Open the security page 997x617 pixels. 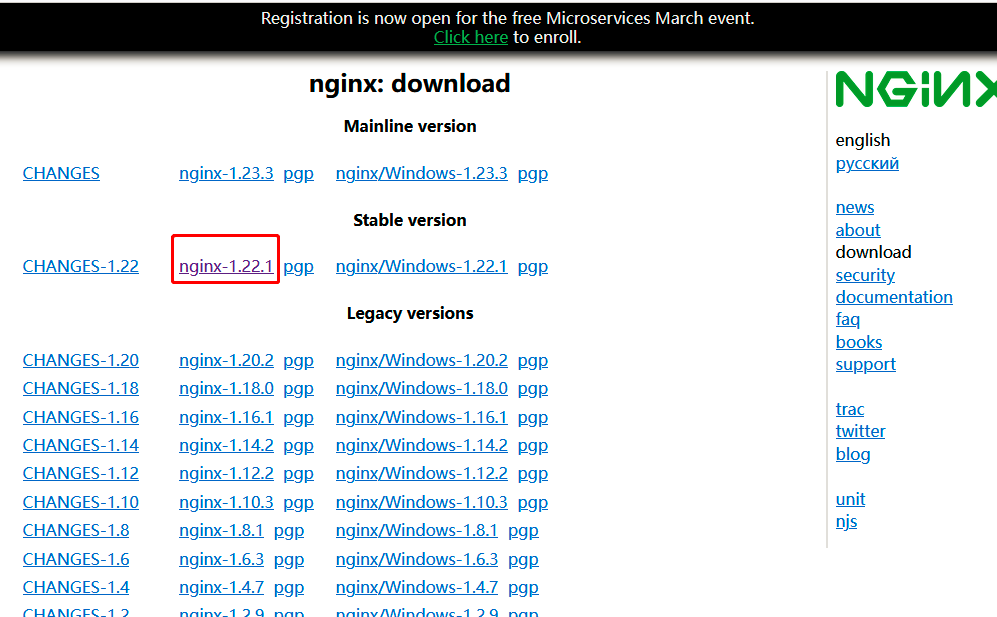pyautogui.click(x=865, y=275)
